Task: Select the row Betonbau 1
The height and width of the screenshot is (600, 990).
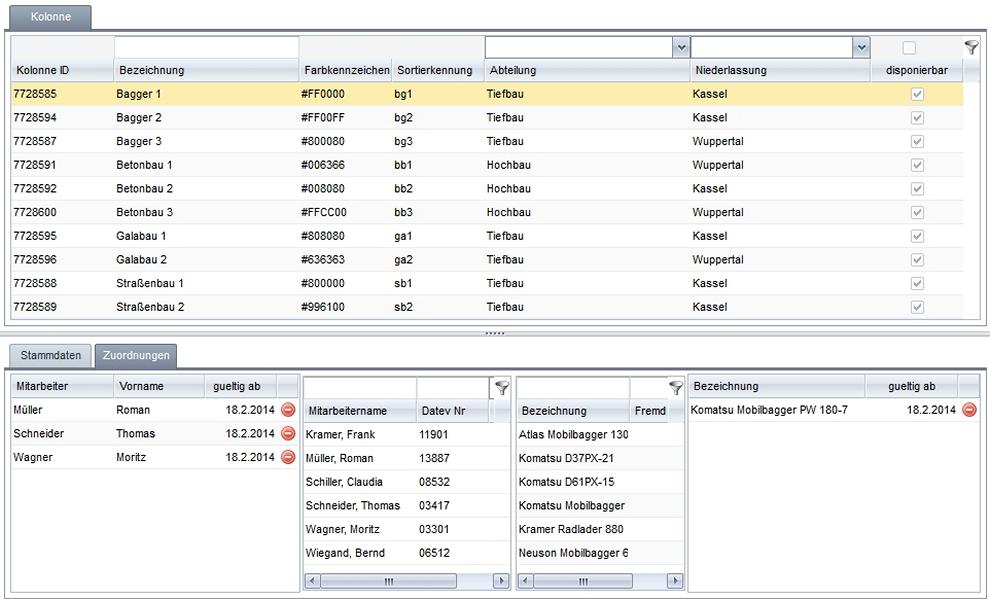Action: pos(487,165)
